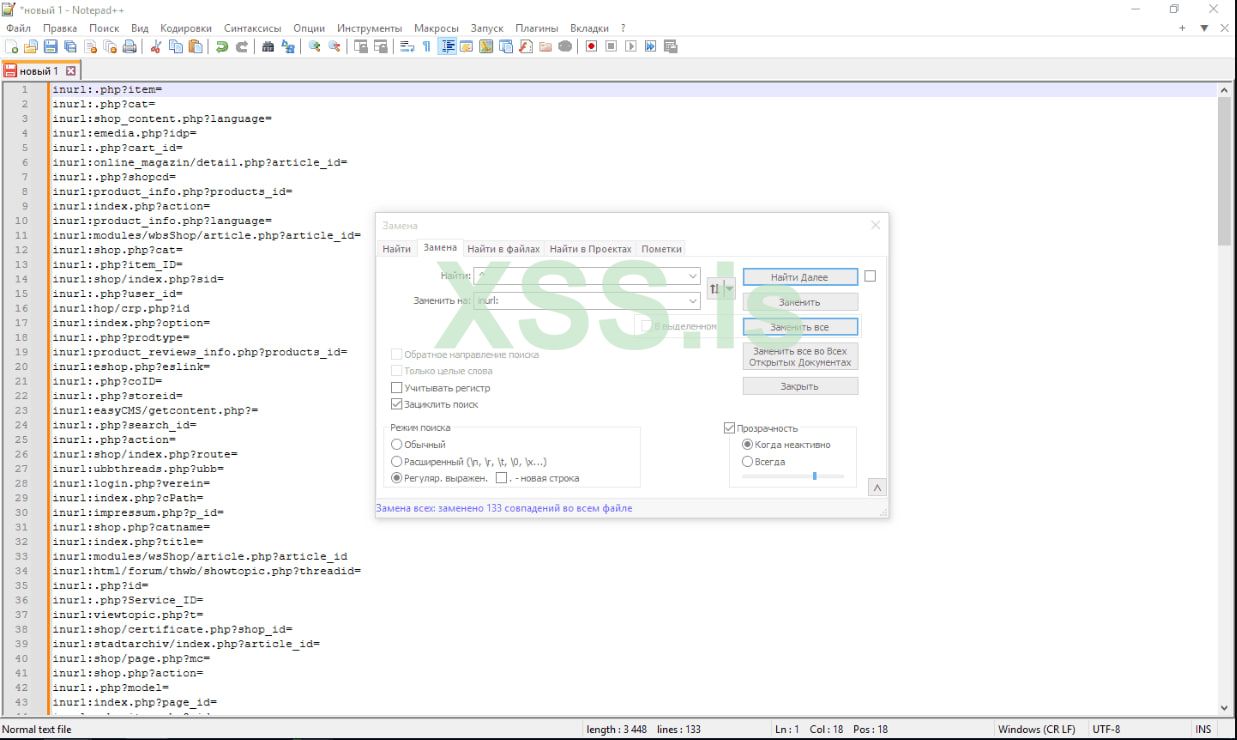
Task: Tick the checkbox beside "Найти Далее"
Action: (870, 276)
